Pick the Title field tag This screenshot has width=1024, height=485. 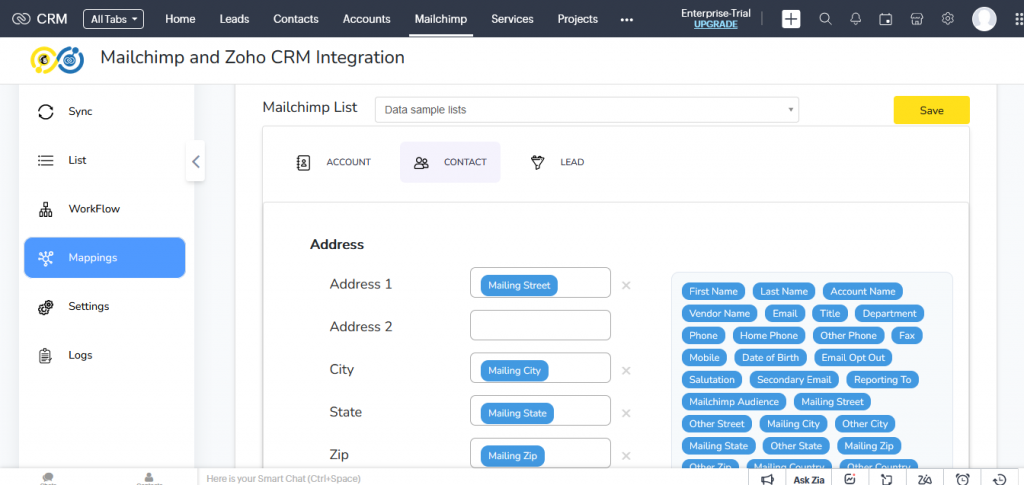coord(830,313)
